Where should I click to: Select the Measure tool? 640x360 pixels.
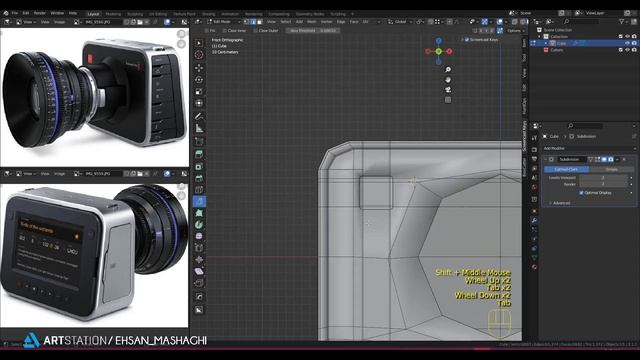click(x=199, y=129)
